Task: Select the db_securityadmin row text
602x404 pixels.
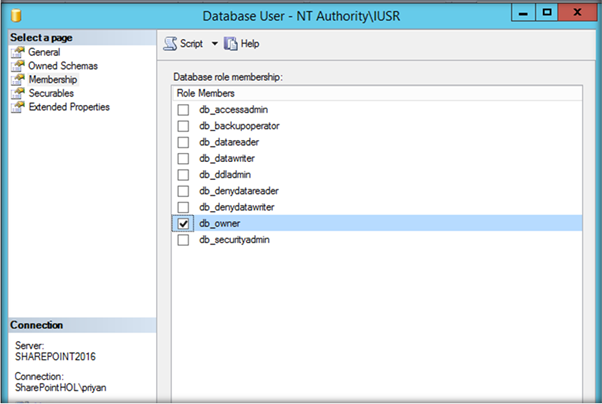Action: click(234, 240)
